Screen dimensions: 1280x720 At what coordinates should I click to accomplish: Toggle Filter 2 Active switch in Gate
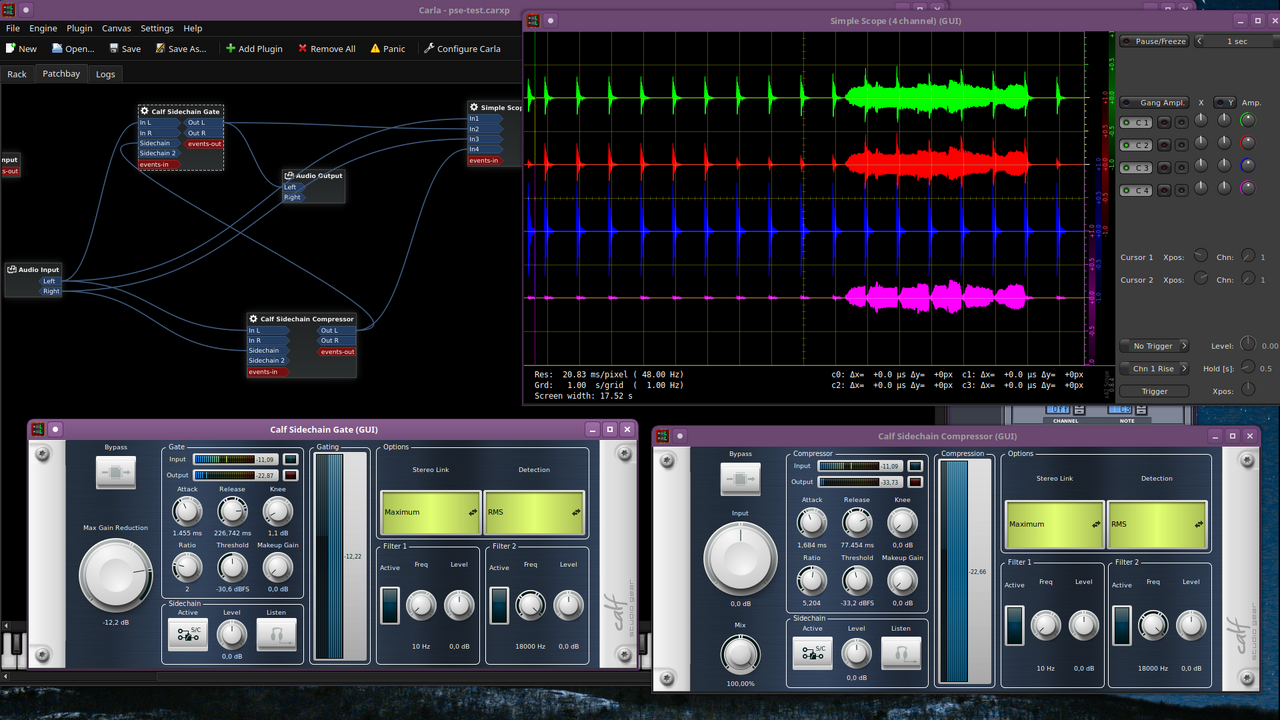500,605
